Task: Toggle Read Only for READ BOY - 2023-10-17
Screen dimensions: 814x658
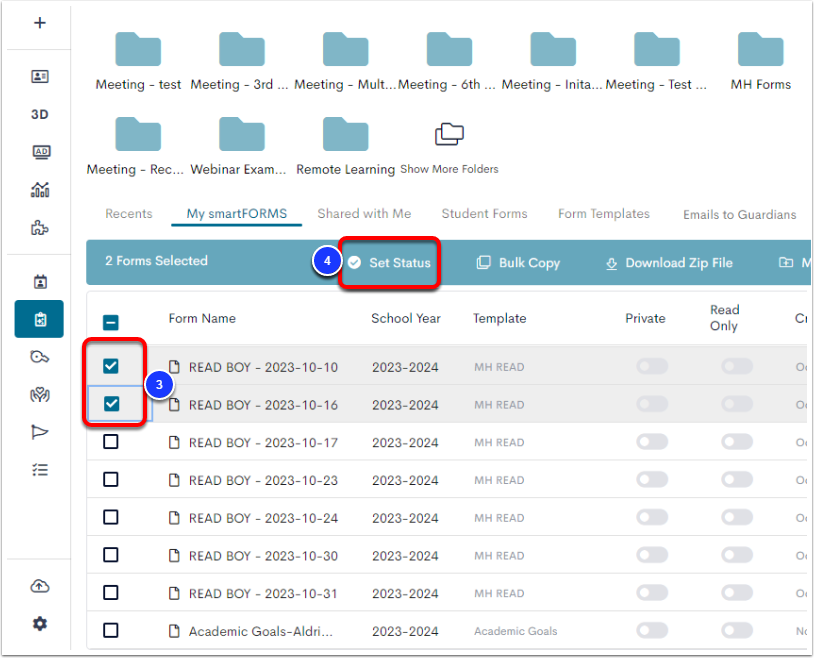Action: point(737,442)
